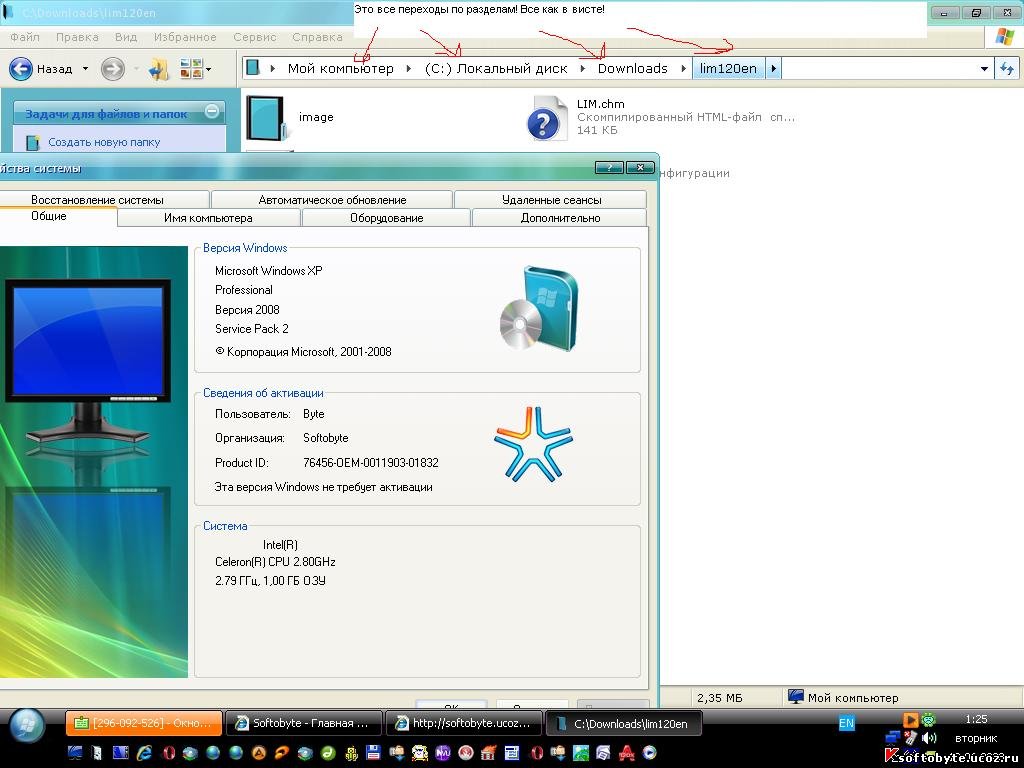Image resolution: width=1024 pixels, height=768 pixels.
Task: Refresh the Explorer address bar
Action: point(1007,69)
